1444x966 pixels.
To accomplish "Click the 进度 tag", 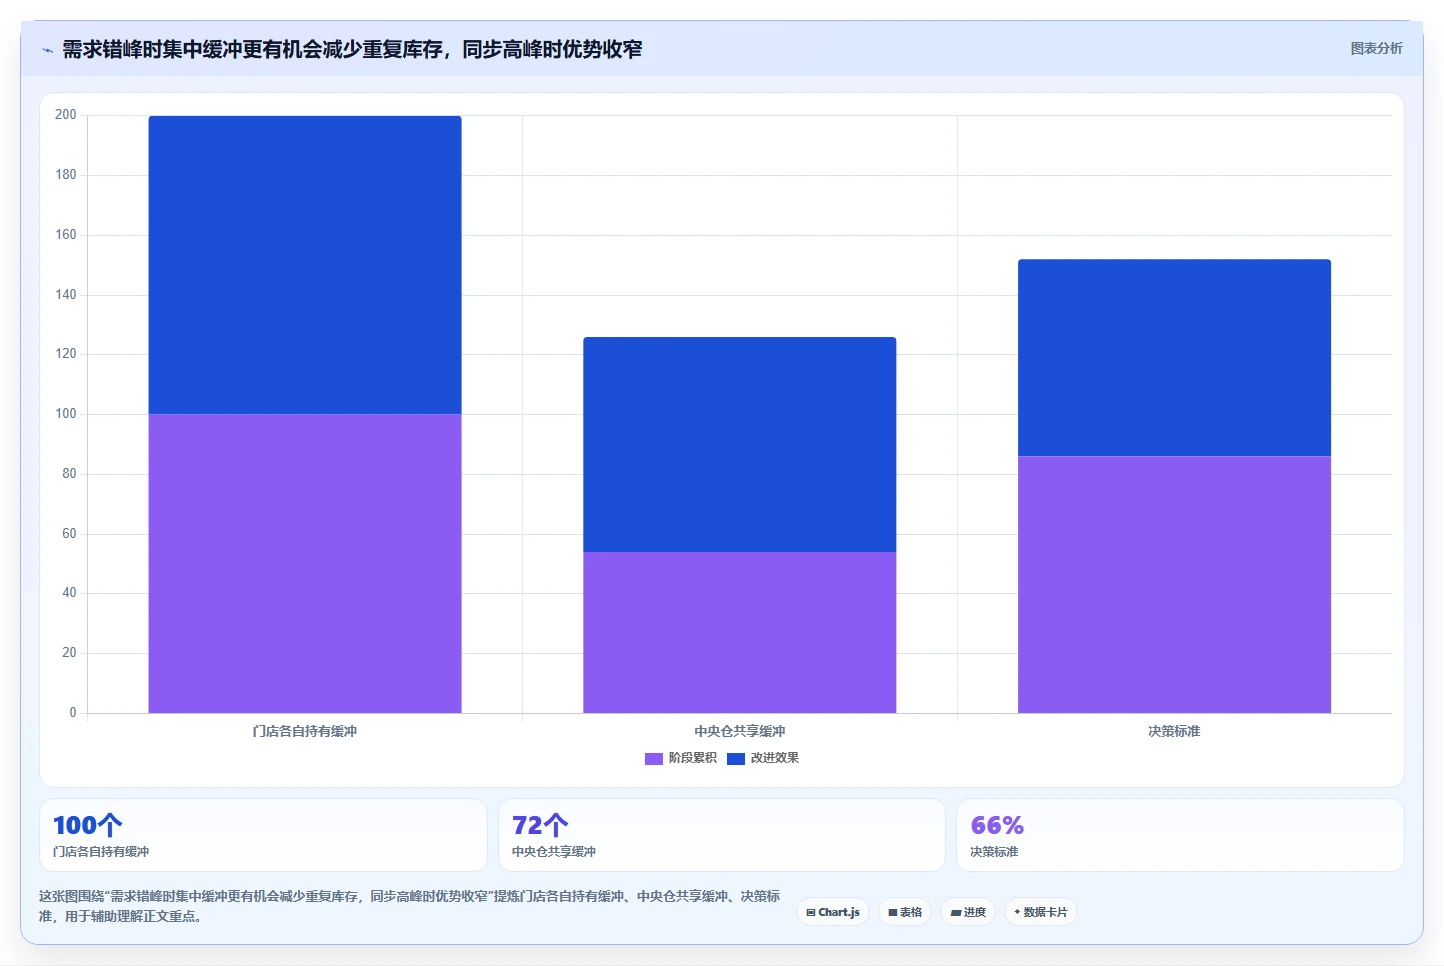I will tap(968, 912).
